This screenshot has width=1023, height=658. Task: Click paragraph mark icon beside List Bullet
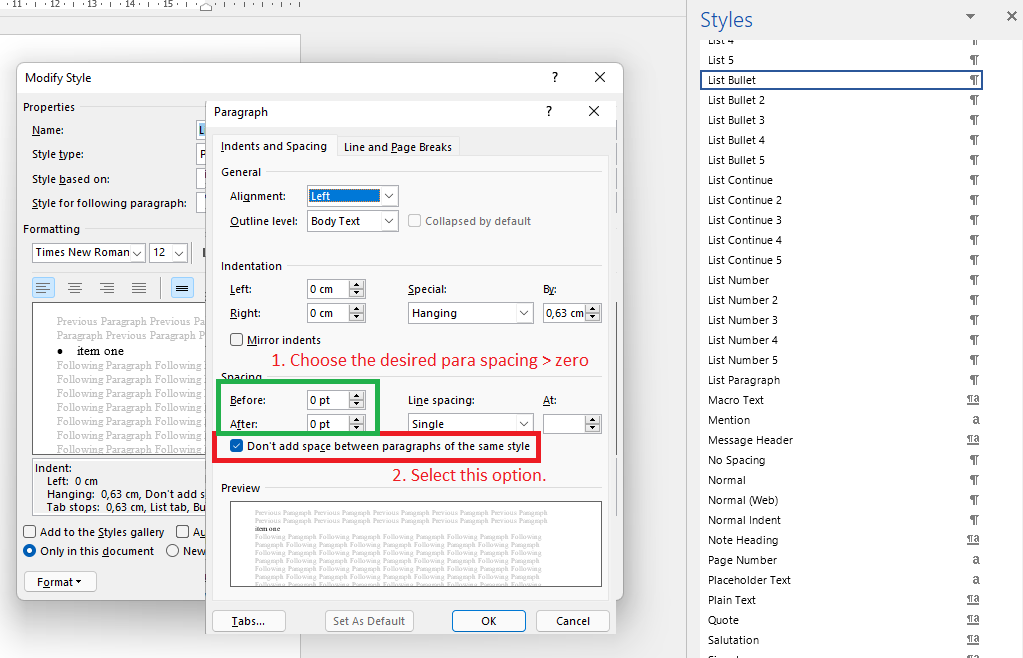[974, 80]
